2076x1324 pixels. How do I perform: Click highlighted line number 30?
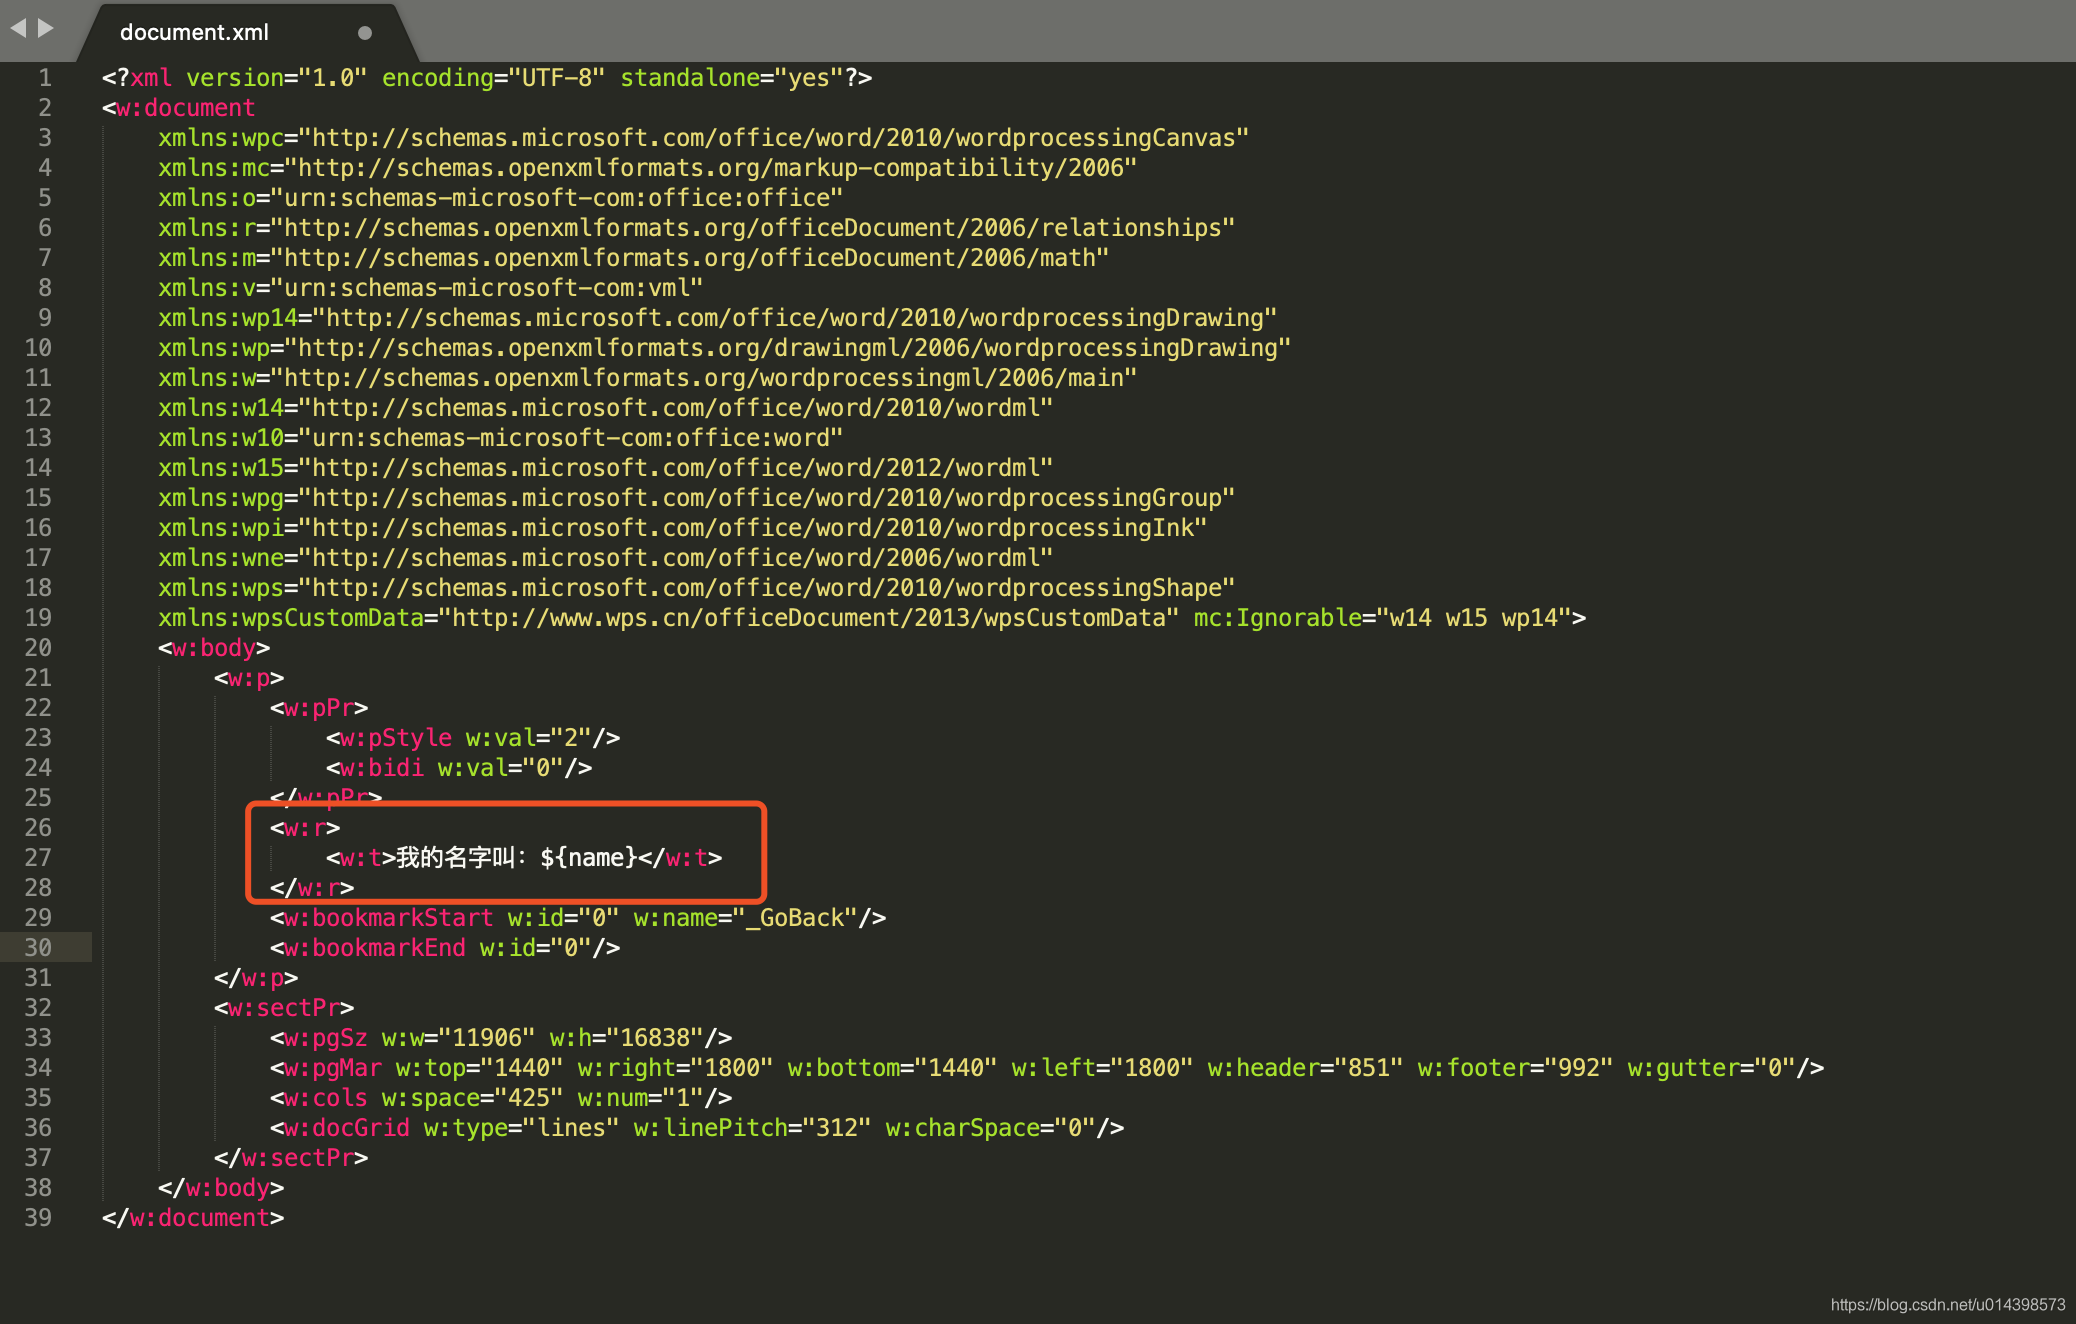click(38, 948)
